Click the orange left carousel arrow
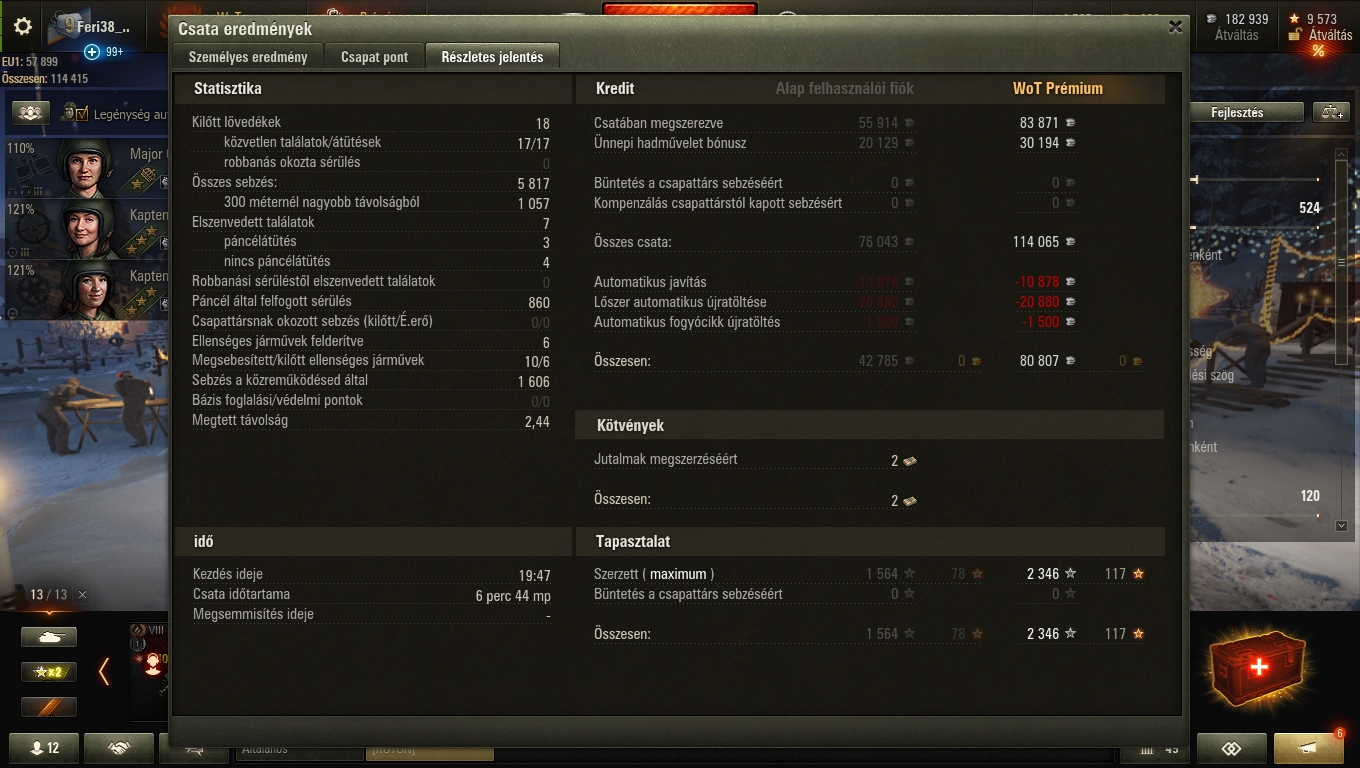The image size is (1360, 768). coord(104,672)
